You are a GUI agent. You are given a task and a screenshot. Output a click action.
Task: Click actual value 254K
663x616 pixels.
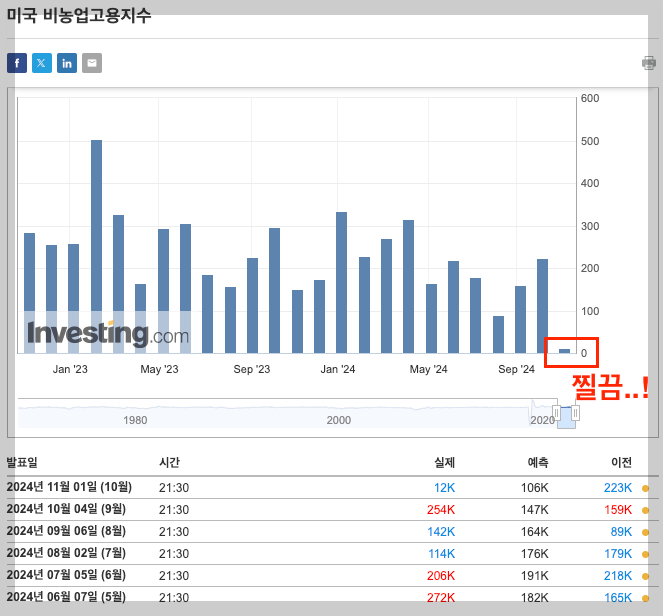point(441,510)
